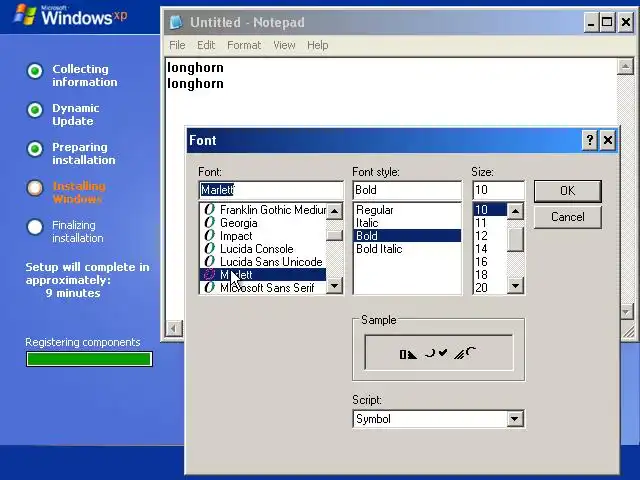This screenshot has width=640, height=480.
Task: Click the Finalizing installation step indicator
Action: click(35, 227)
